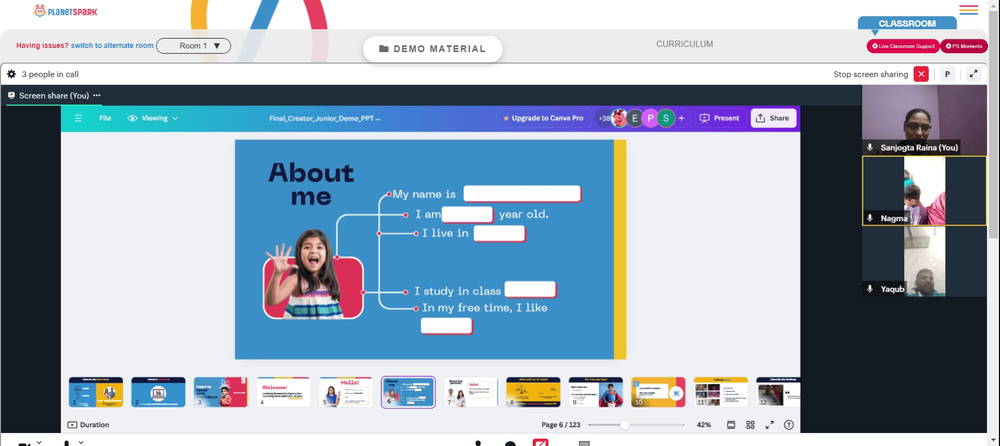Click switch to alternate room link
The height and width of the screenshot is (446, 1000).
112,46
